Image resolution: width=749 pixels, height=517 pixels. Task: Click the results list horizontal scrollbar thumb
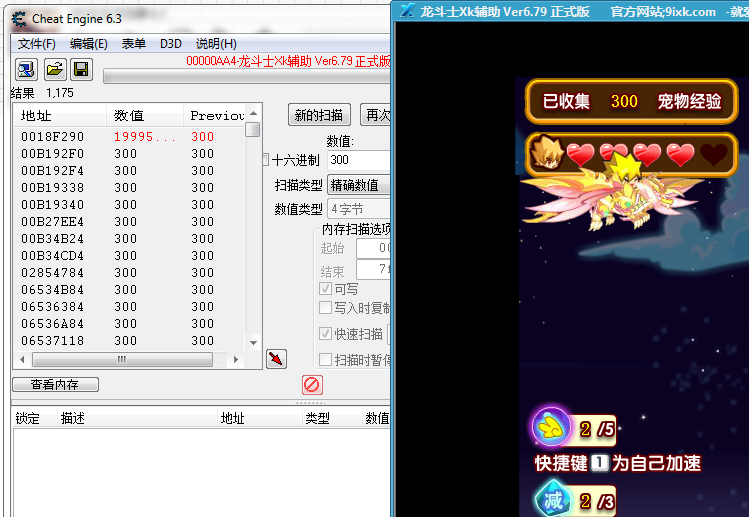122,359
